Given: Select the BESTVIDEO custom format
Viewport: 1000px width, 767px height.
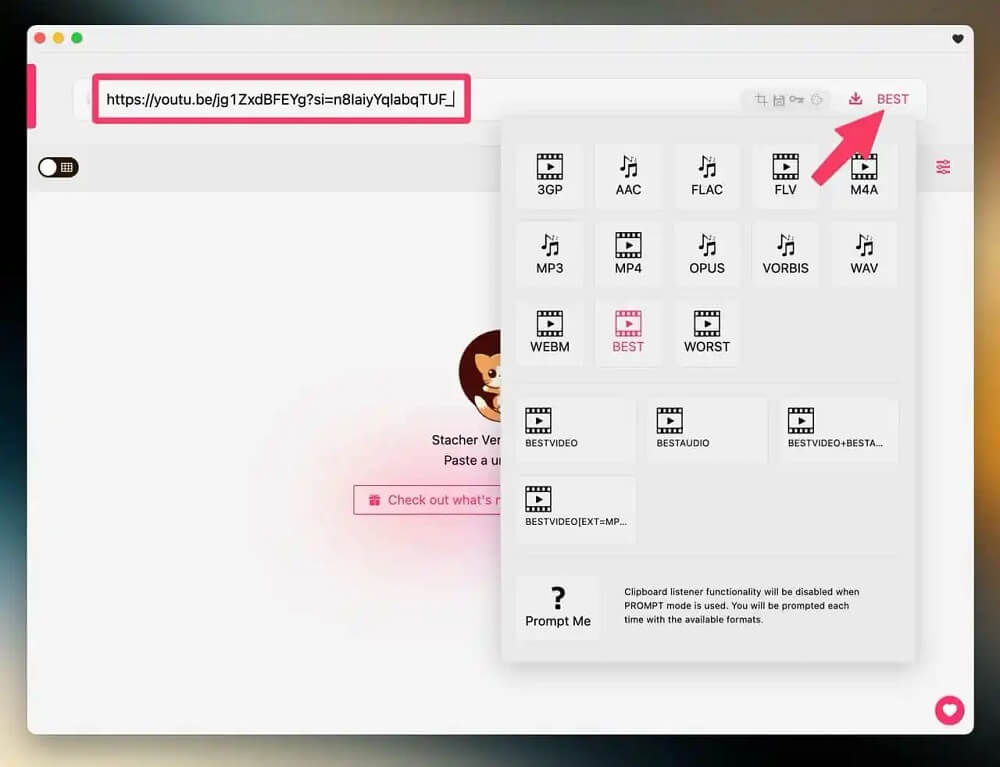Looking at the screenshot, I should point(576,430).
